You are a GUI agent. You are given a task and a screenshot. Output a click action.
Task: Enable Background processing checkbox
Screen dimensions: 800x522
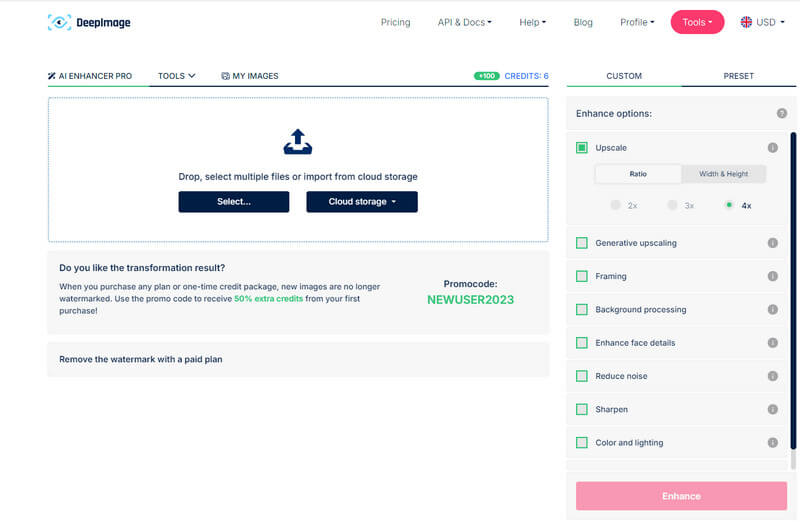(582, 309)
